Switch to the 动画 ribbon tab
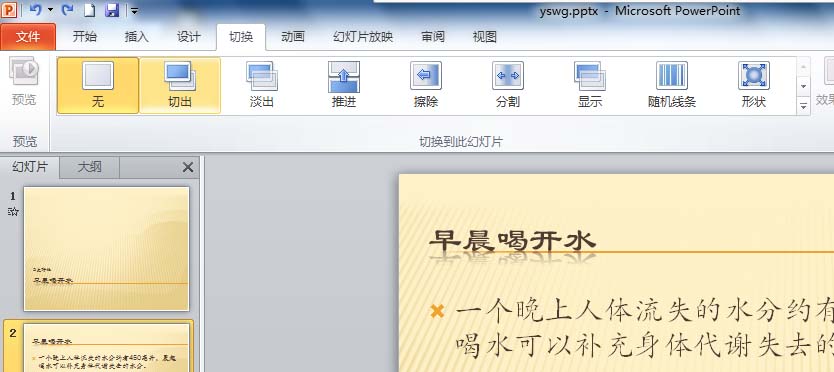This screenshot has width=834, height=372. point(293,37)
